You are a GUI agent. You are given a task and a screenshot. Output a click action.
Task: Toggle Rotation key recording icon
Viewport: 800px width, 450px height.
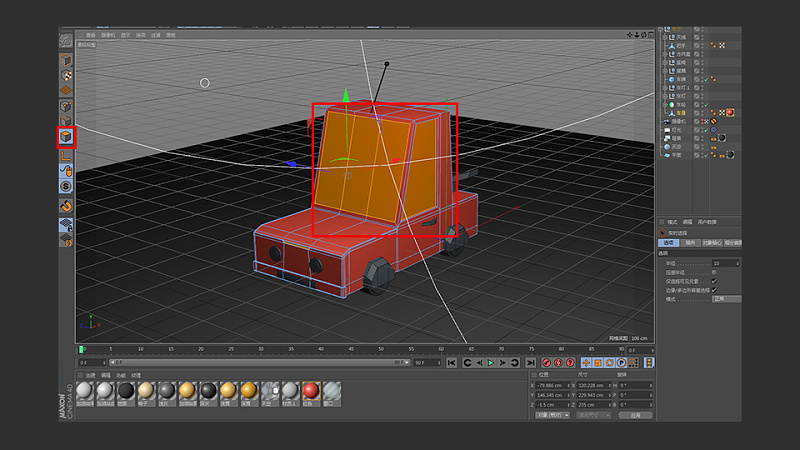tap(610, 363)
